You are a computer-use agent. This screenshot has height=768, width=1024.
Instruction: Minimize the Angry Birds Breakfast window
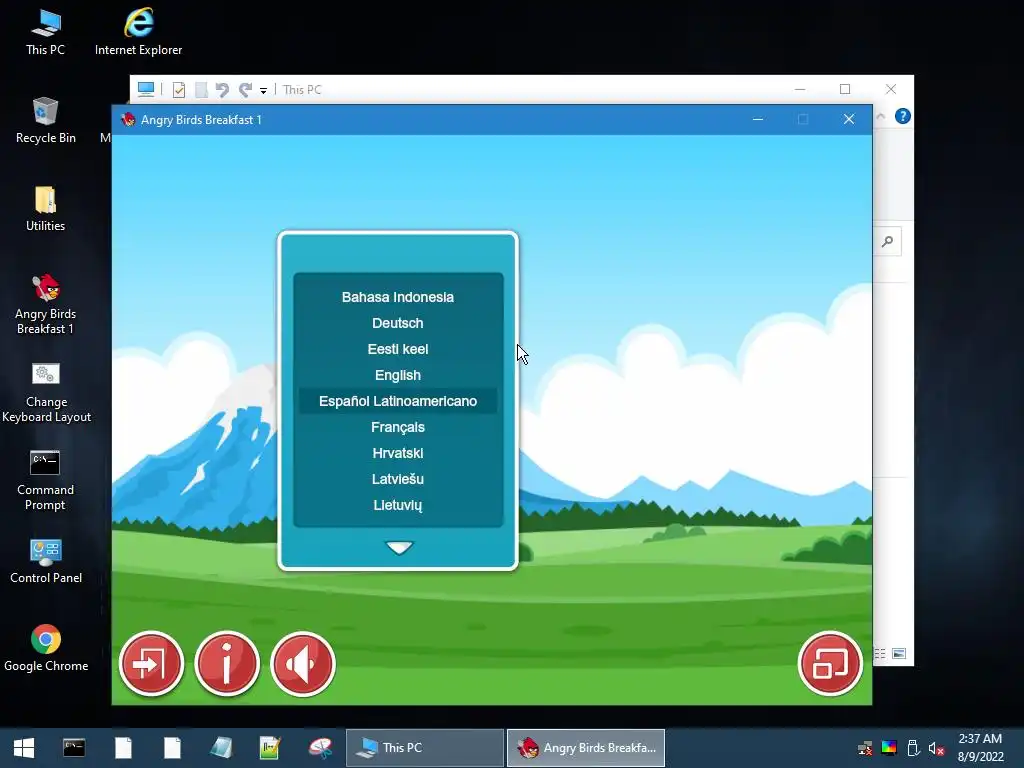758,120
